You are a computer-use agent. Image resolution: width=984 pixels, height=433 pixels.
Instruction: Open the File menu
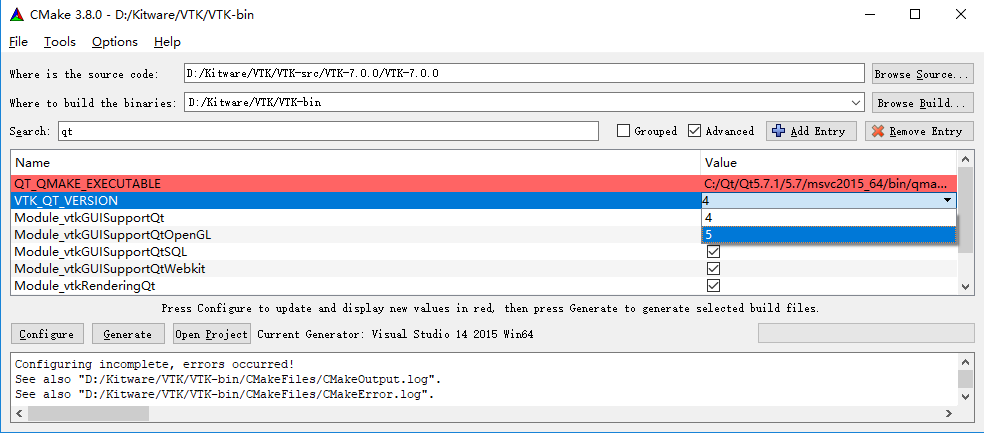[19, 42]
